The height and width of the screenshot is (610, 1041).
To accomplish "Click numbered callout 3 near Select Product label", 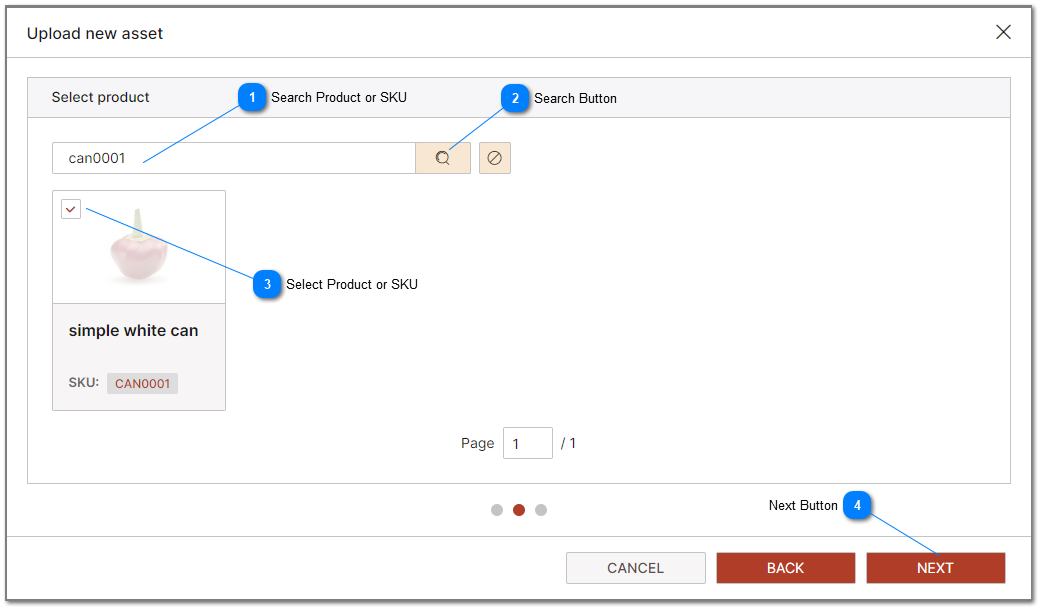I will (267, 285).
